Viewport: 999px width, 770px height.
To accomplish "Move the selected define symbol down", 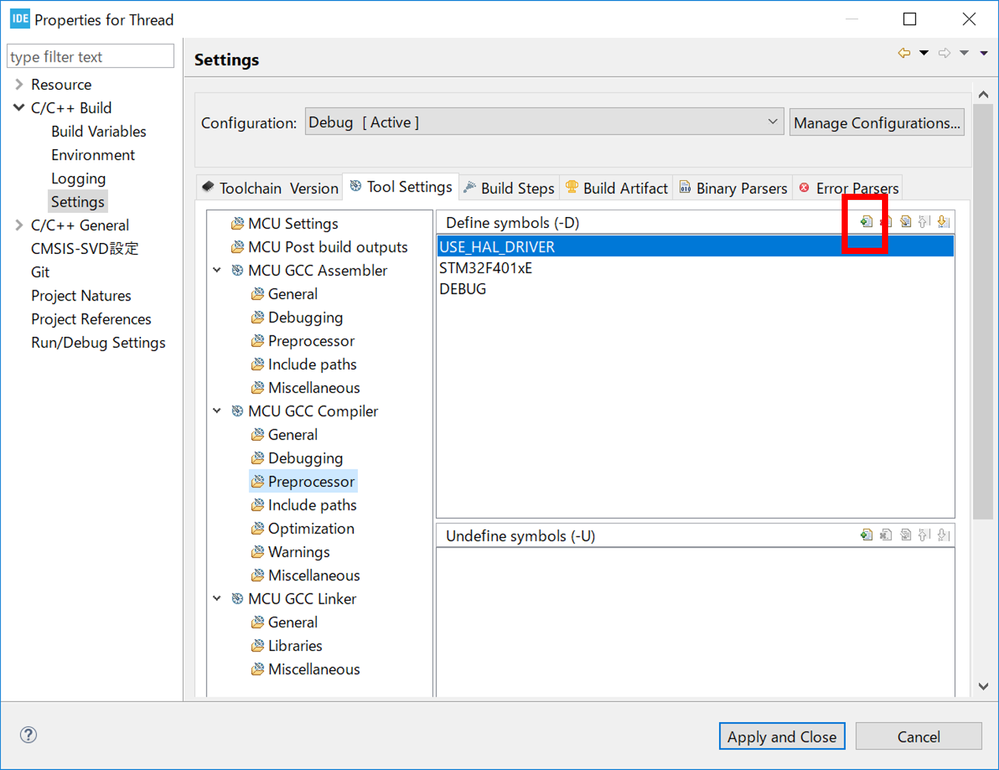I will [944, 222].
